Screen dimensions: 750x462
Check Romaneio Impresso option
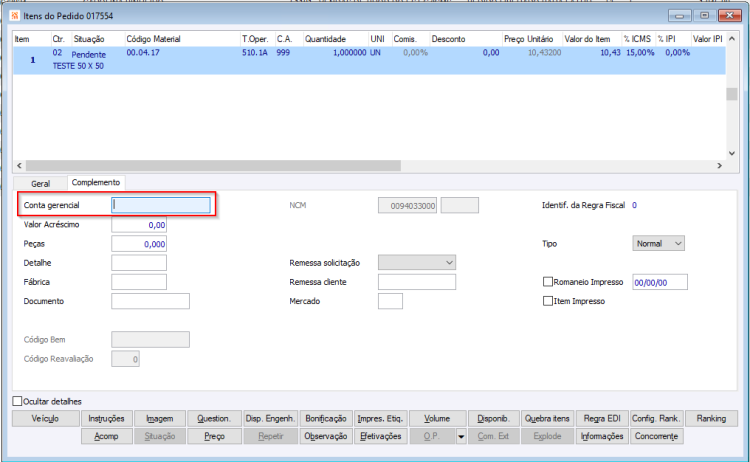point(548,282)
